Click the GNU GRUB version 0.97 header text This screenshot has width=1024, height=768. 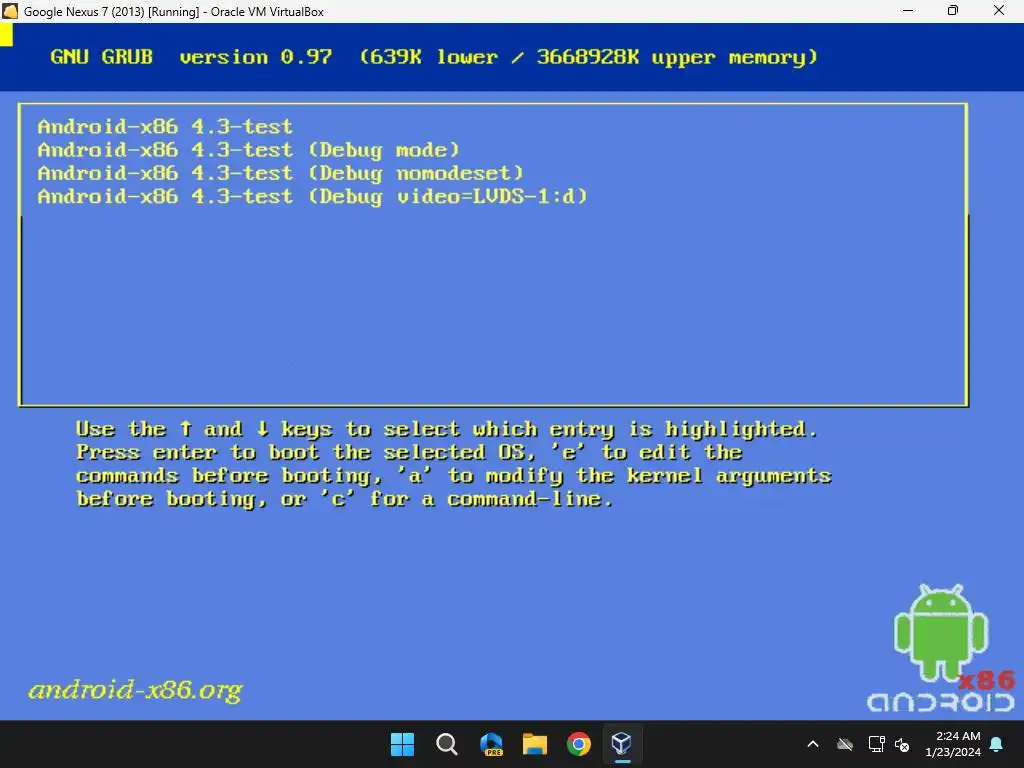coord(434,57)
